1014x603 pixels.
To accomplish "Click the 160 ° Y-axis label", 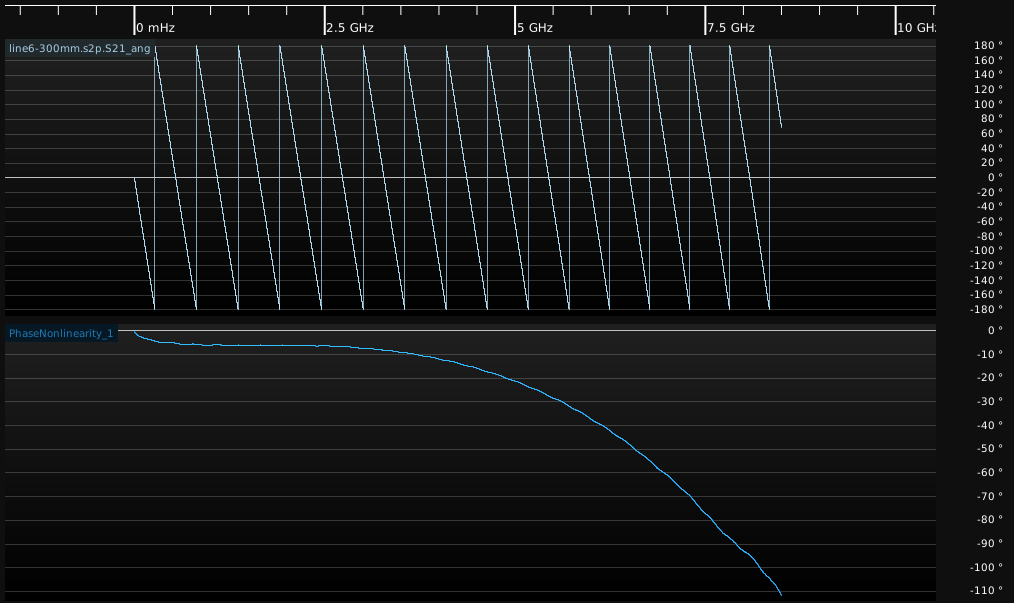I will (988, 60).
